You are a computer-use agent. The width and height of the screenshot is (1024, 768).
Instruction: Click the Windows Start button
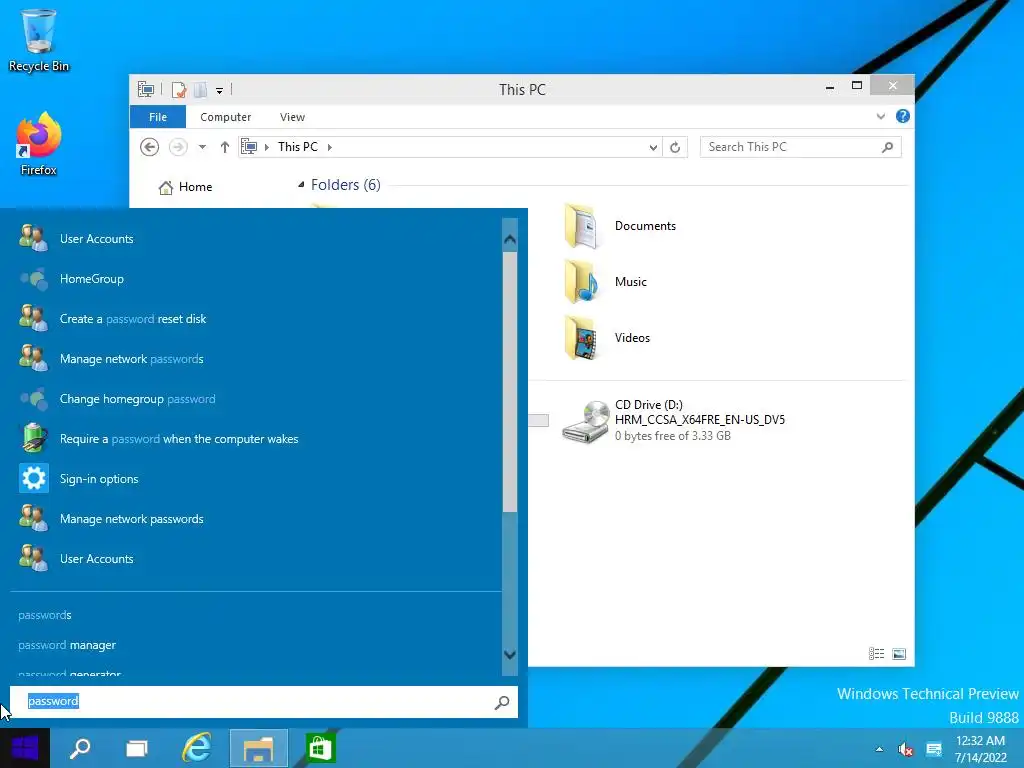click(24, 748)
